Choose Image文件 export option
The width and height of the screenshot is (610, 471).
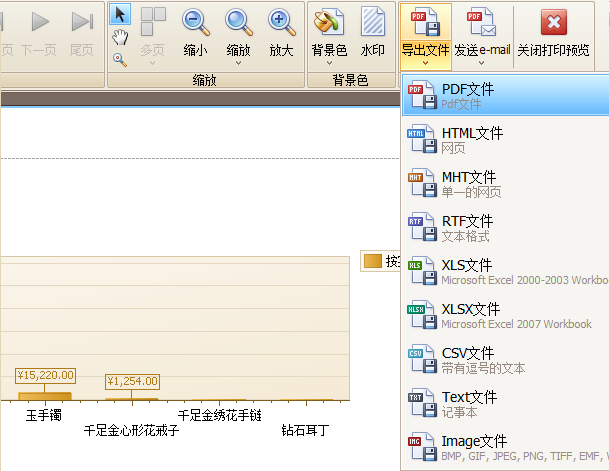click(505, 447)
